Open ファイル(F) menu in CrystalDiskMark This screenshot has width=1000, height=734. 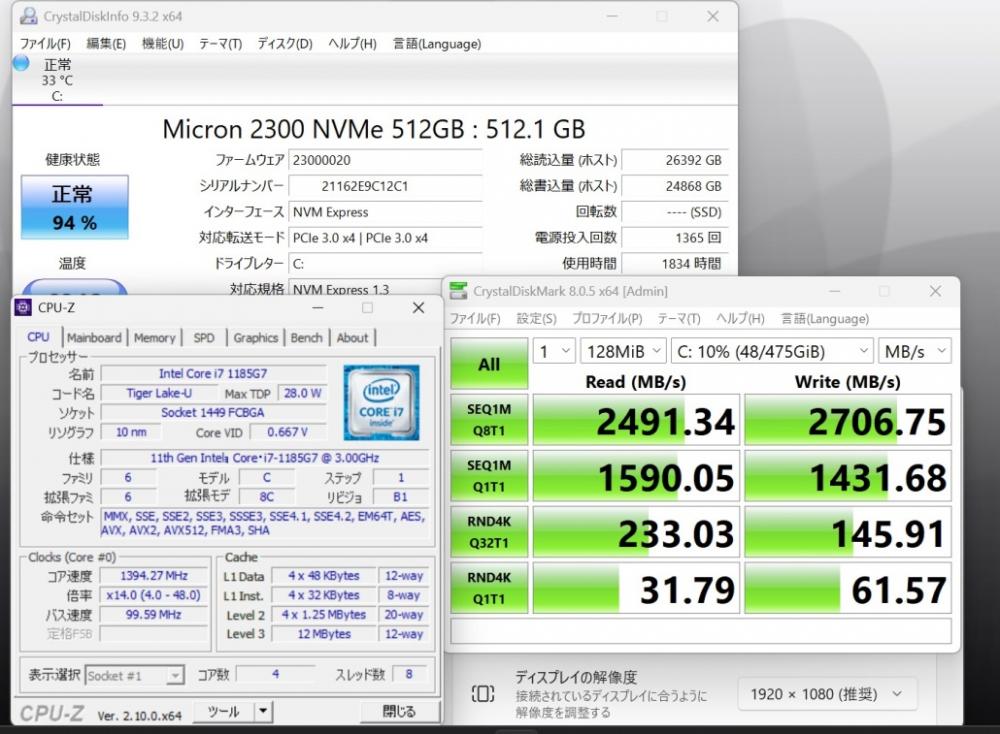coord(475,318)
